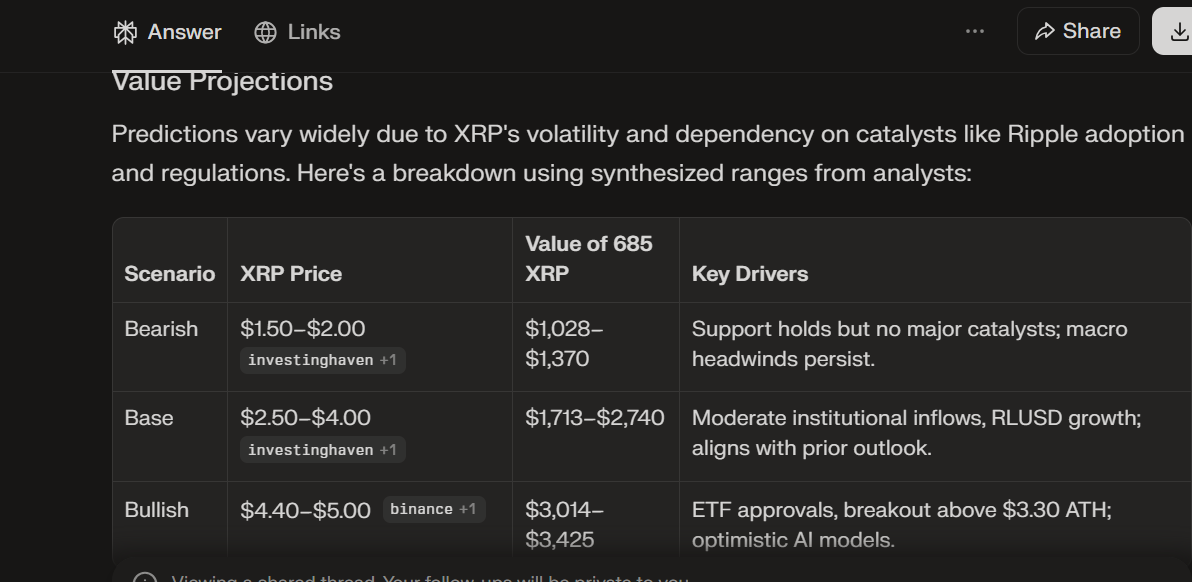Click the Share button
1192x582 pixels.
(x=1078, y=31)
